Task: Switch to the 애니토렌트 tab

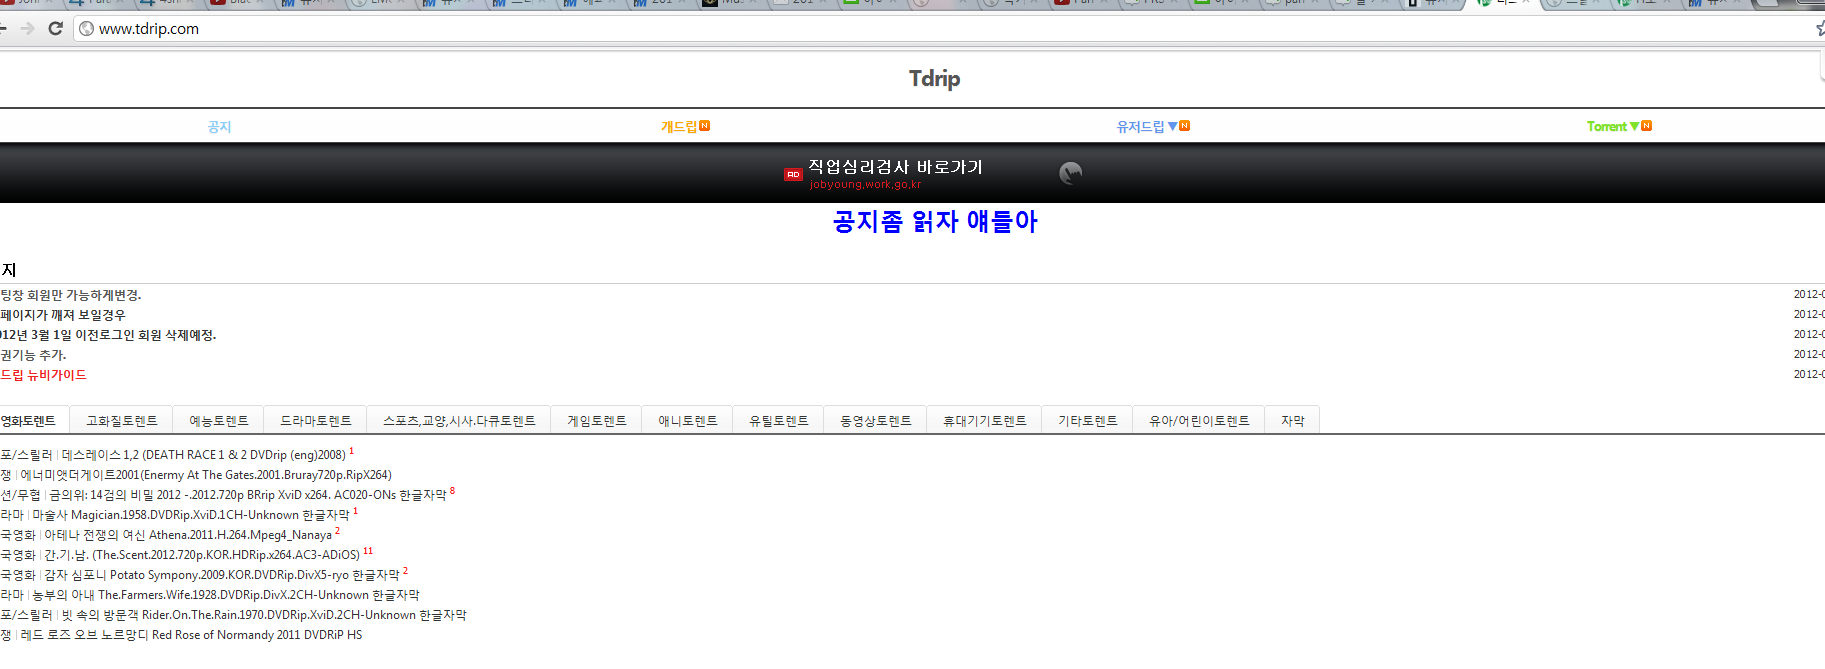Action: (x=688, y=421)
